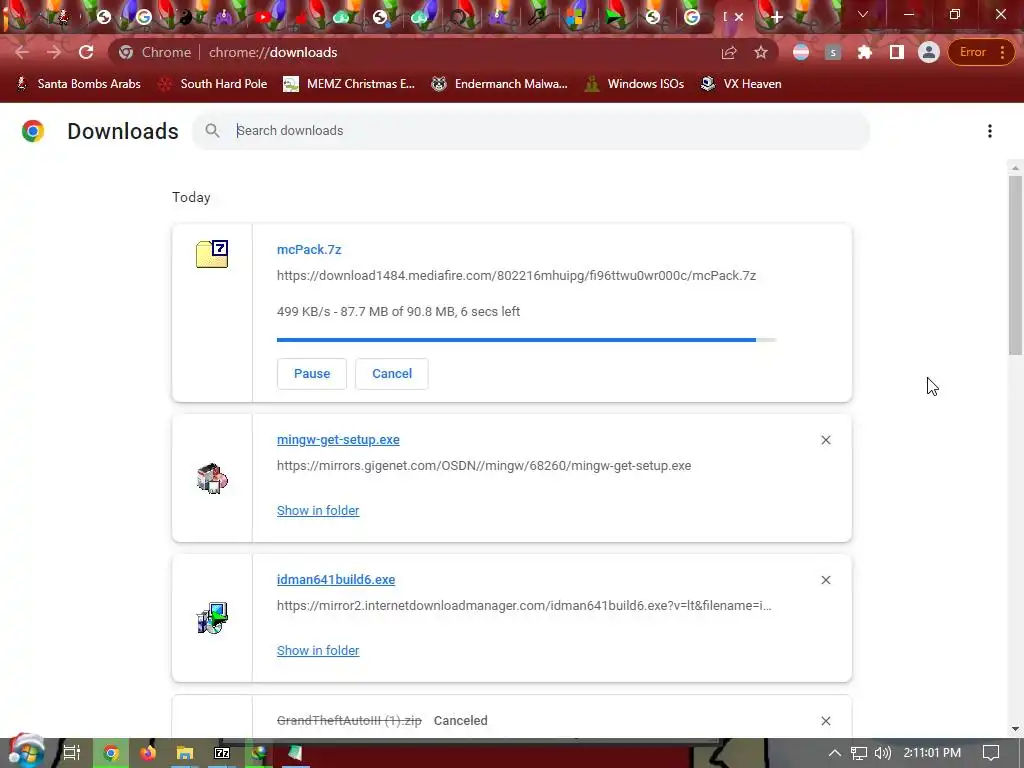Open MEMZ Christmas bookmark
Image resolution: width=1024 pixels, height=768 pixels.
click(x=349, y=84)
